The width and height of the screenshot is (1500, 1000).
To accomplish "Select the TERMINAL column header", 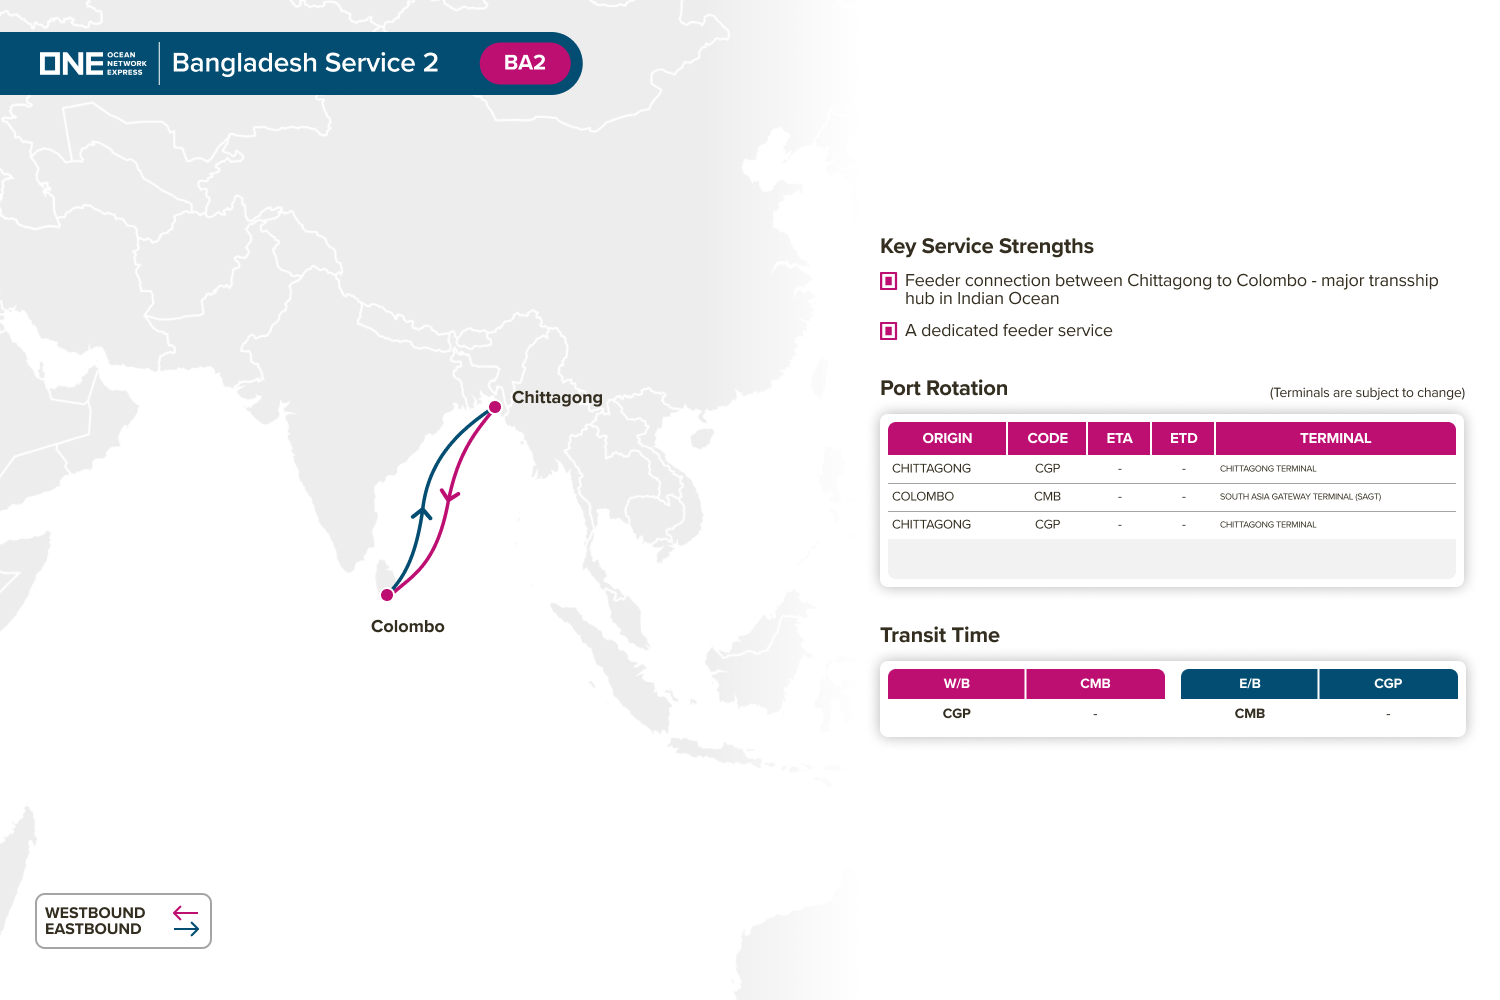I will point(1334,438).
